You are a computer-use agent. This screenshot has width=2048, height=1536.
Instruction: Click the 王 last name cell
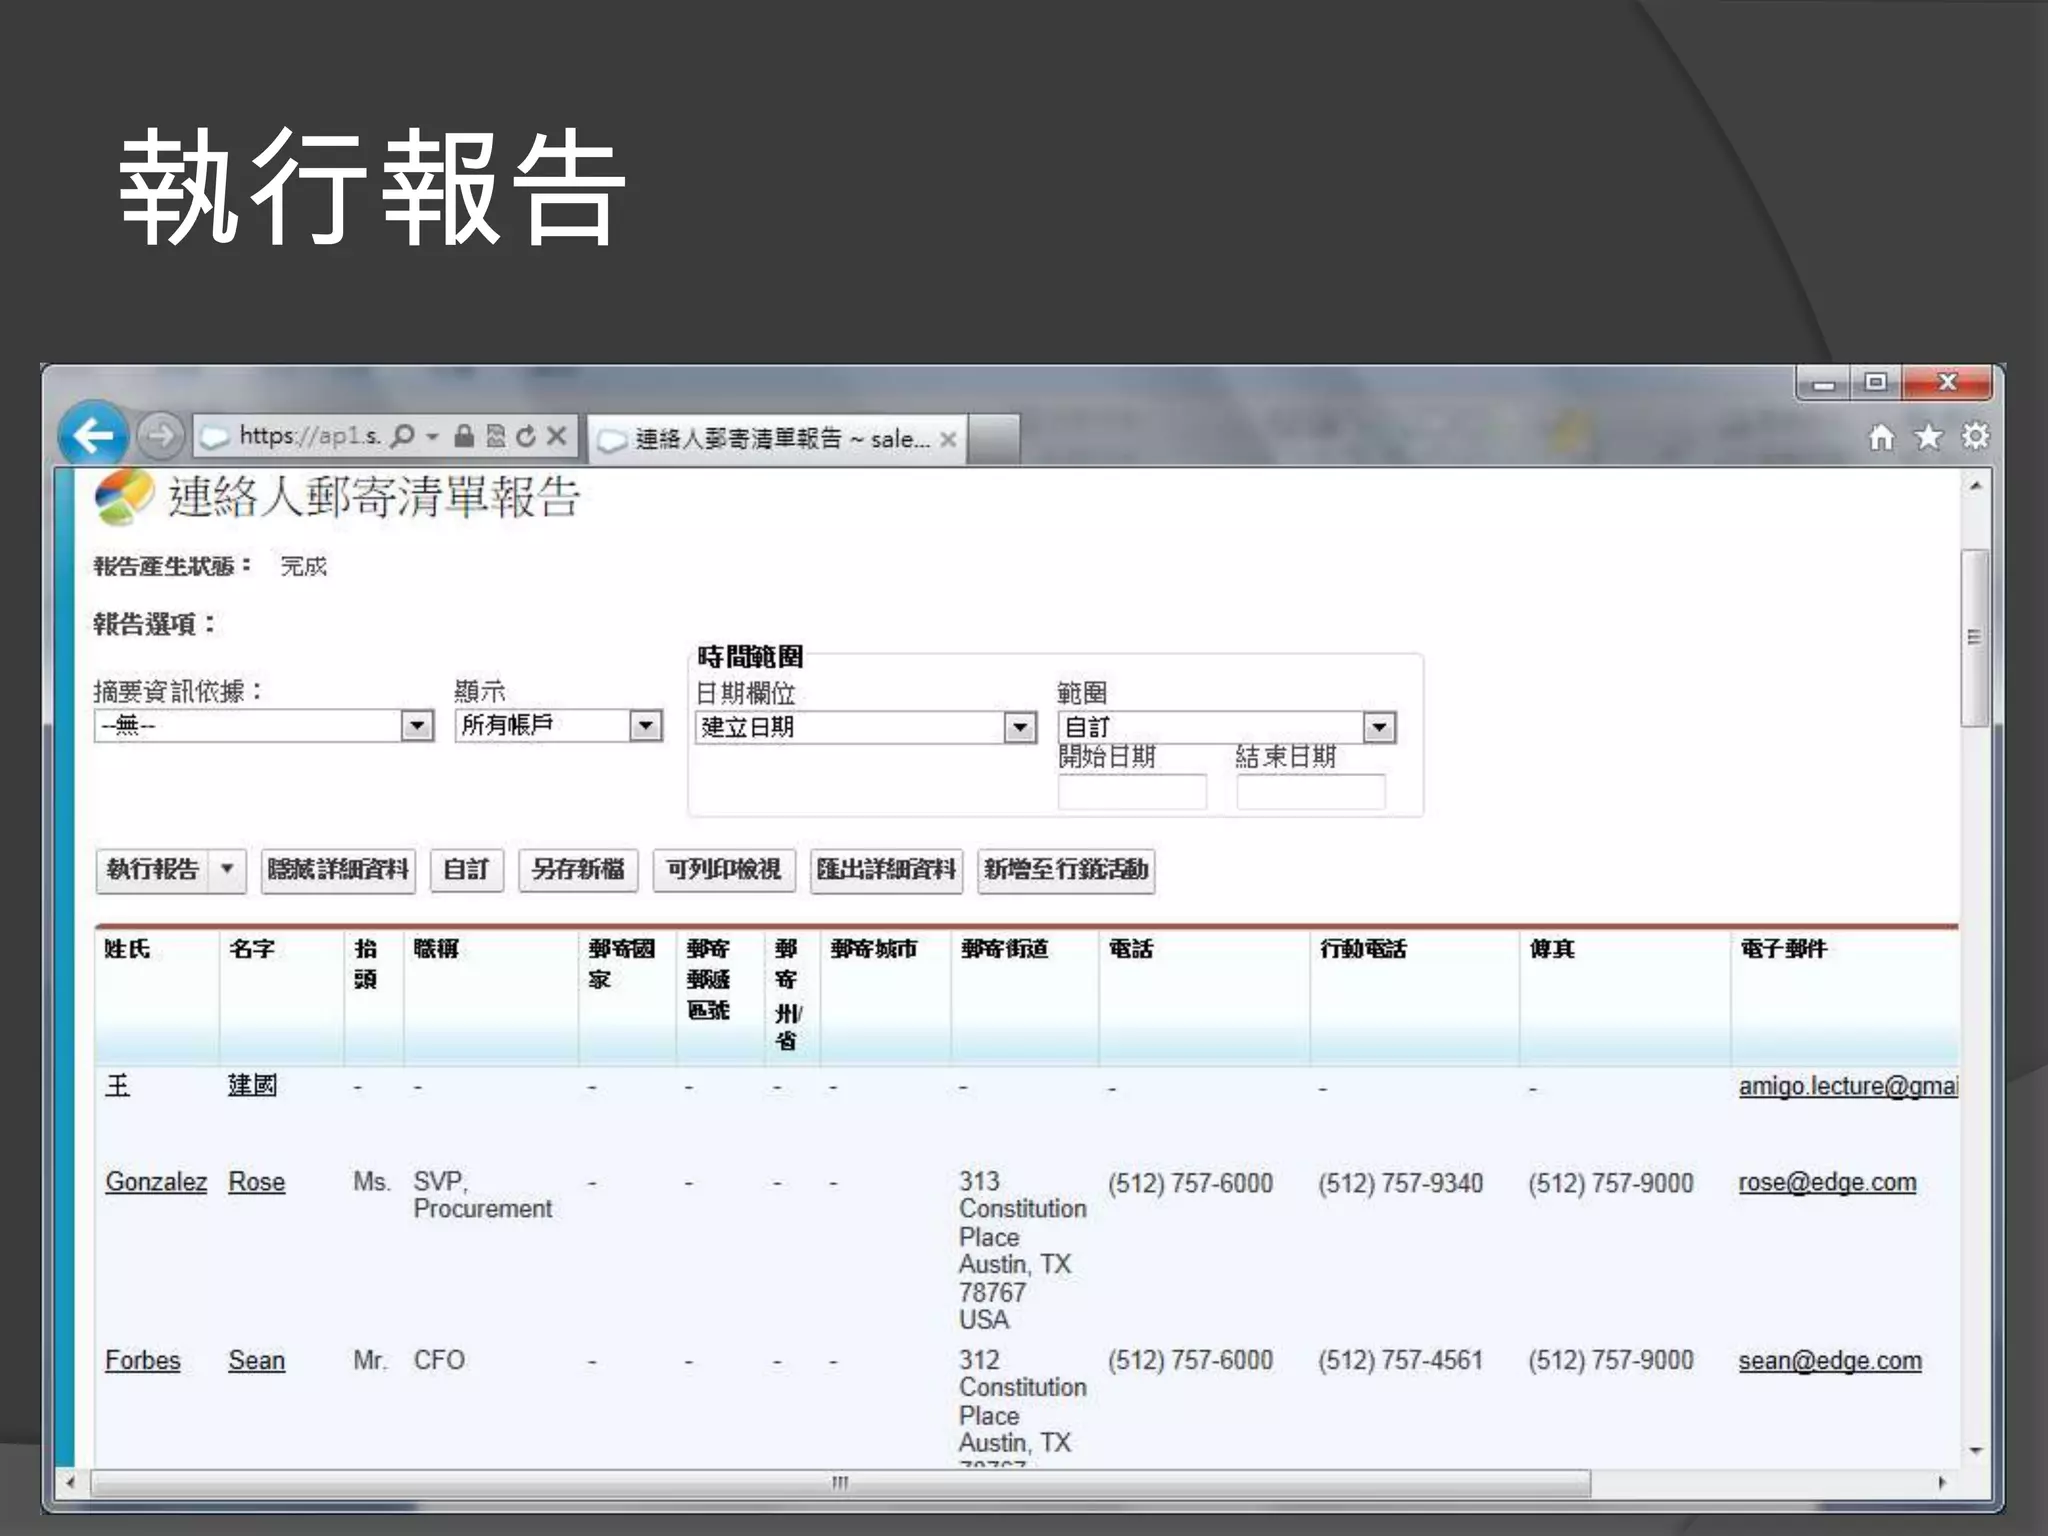point(117,1086)
